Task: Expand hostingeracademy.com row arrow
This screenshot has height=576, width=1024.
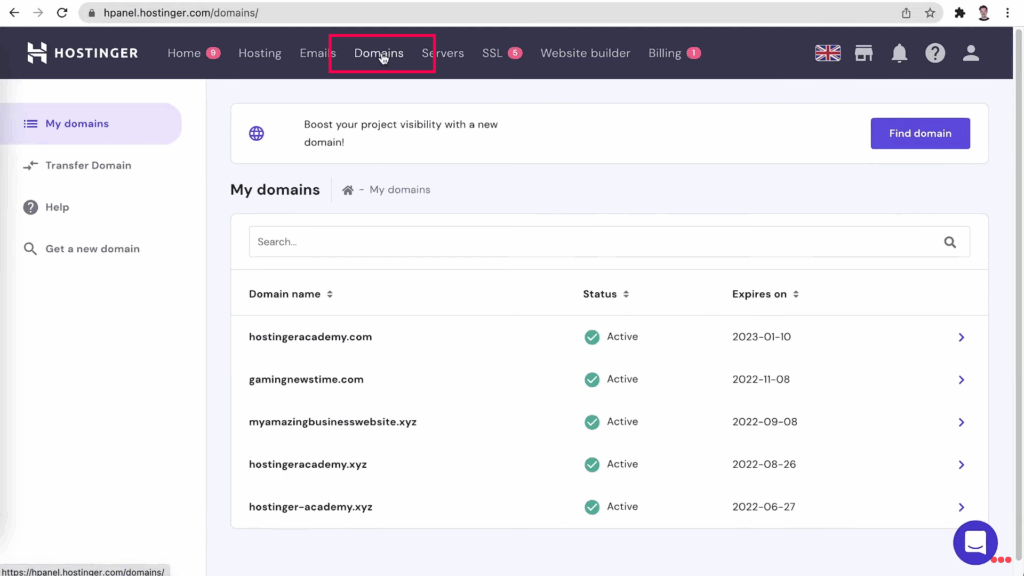Action: click(961, 338)
